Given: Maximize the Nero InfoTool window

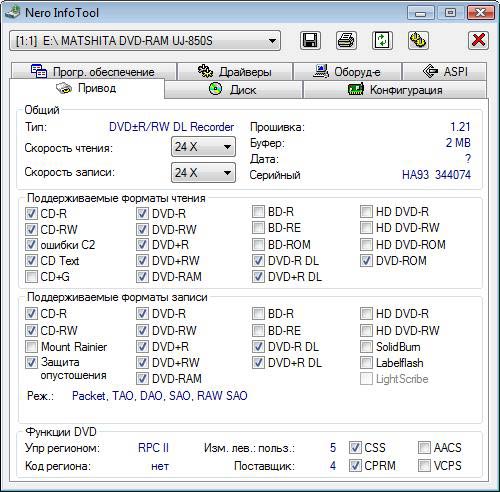Looking at the screenshot, I should [x=450, y=13].
